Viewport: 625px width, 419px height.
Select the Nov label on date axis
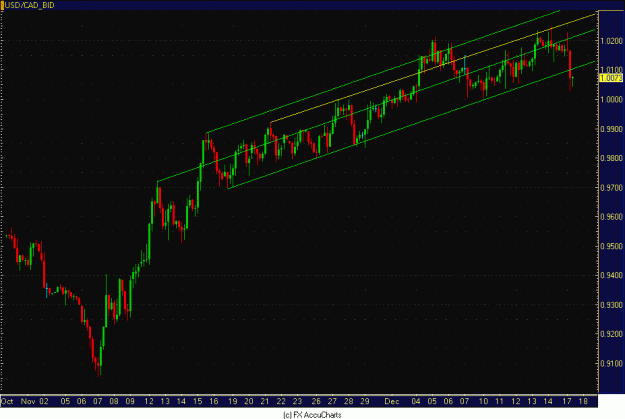pos(28,401)
